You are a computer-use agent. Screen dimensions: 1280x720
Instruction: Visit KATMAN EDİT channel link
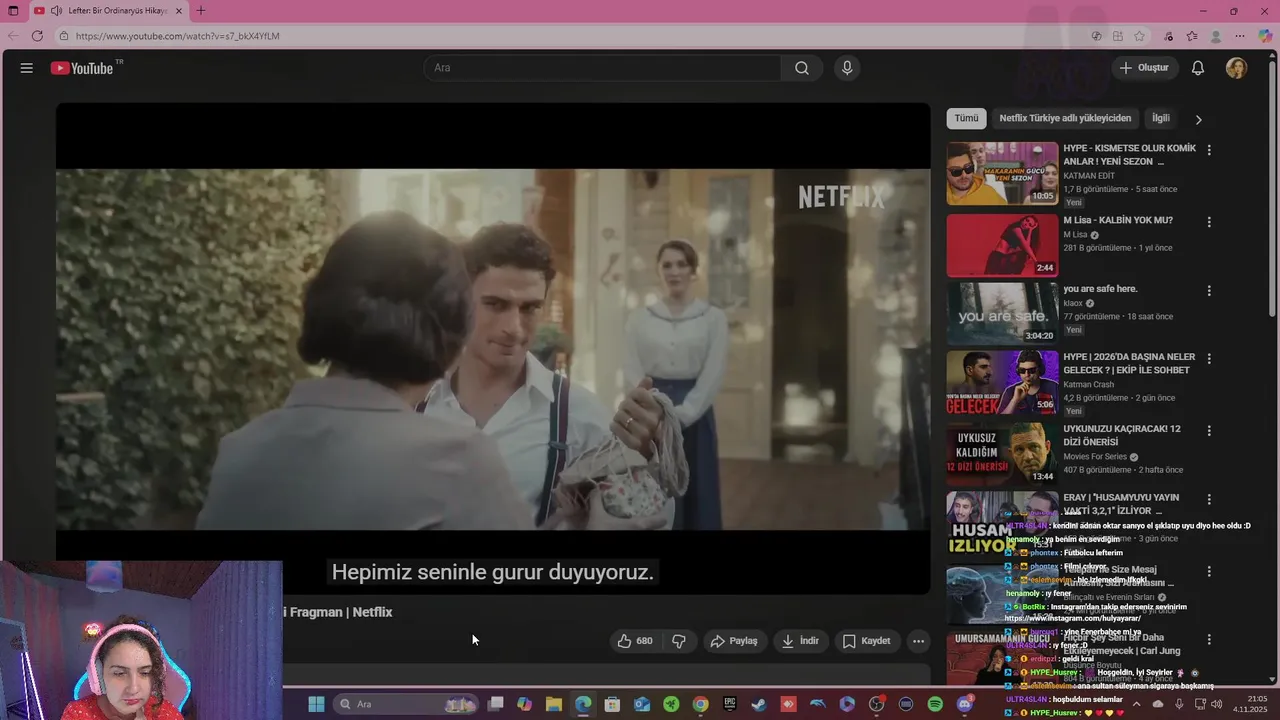[1089, 176]
